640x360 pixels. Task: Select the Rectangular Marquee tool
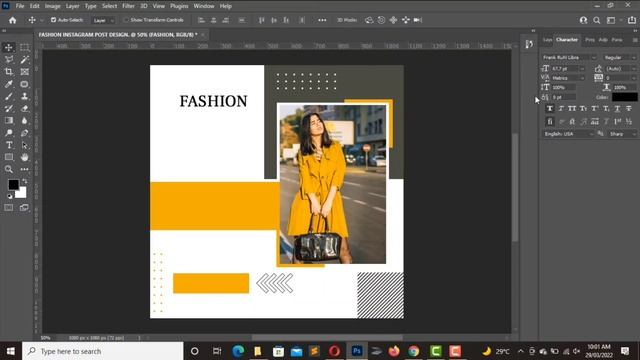point(24,47)
